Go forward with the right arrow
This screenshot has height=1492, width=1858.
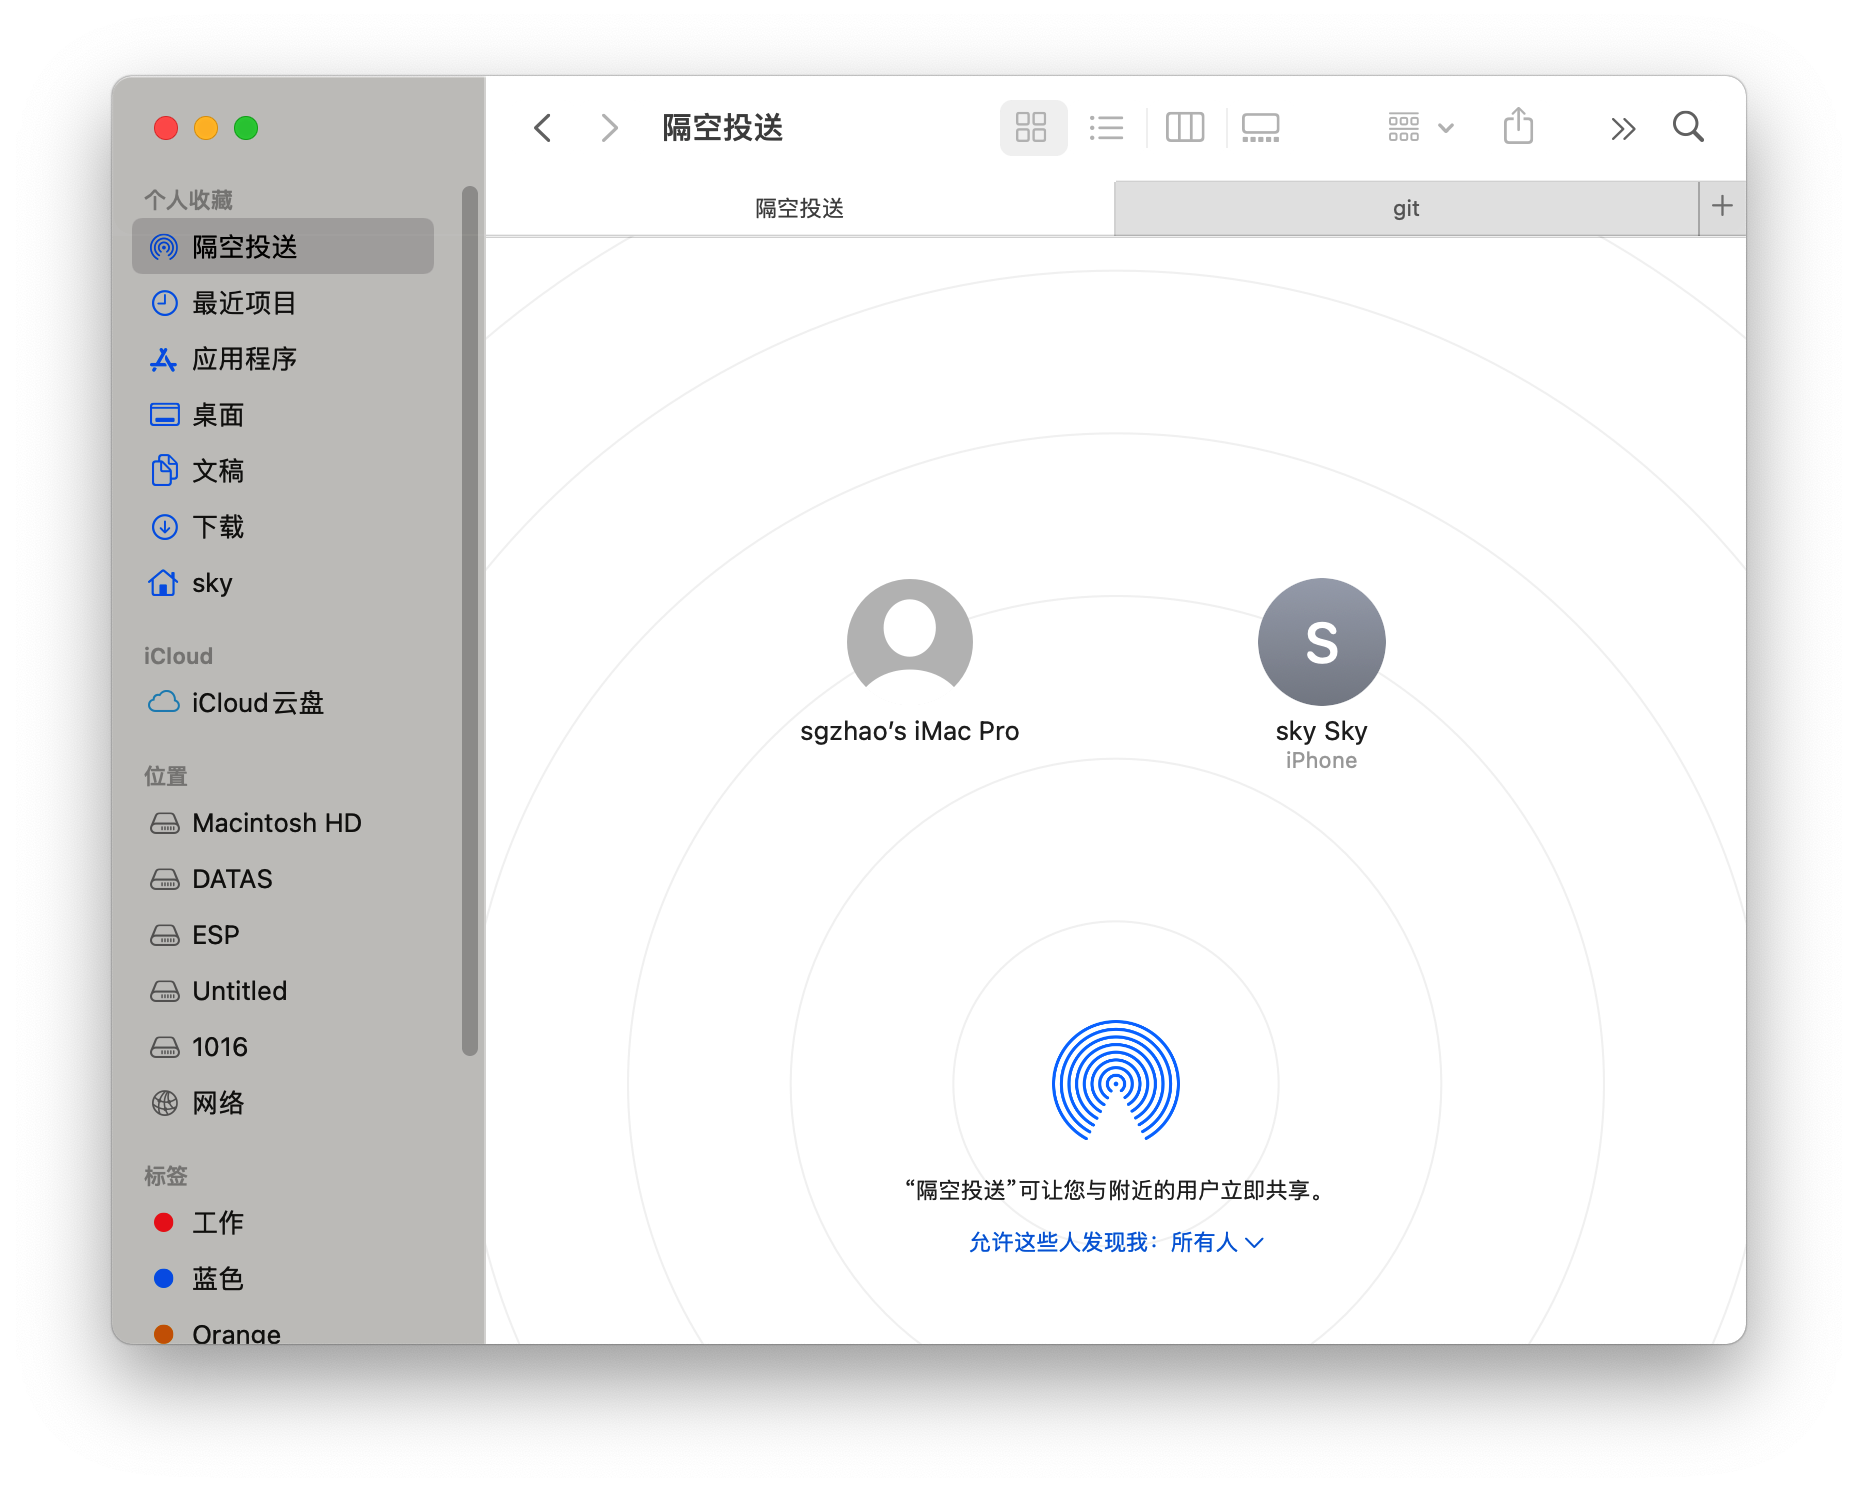[x=609, y=128]
